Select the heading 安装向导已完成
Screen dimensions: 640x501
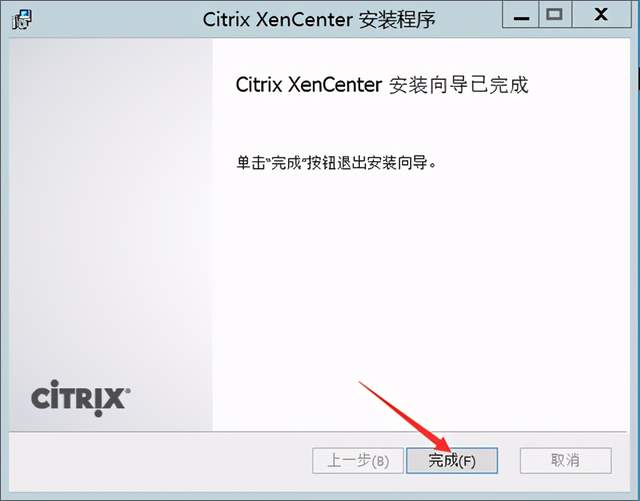[x=459, y=85]
